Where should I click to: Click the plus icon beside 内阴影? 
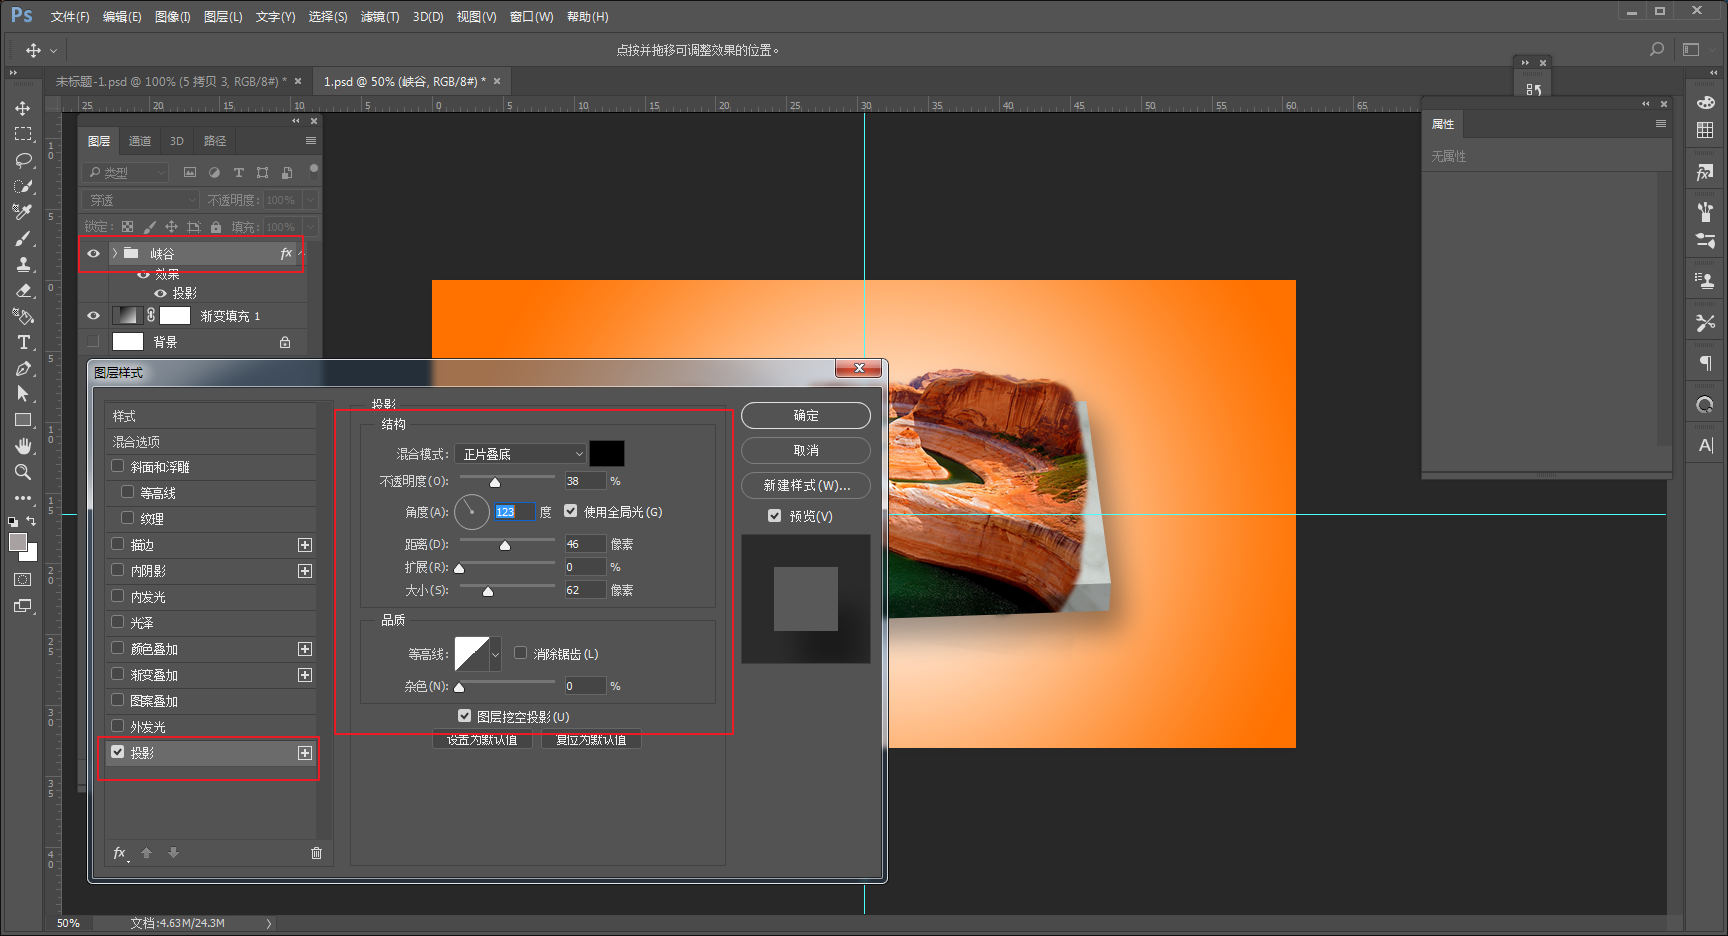tap(305, 571)
